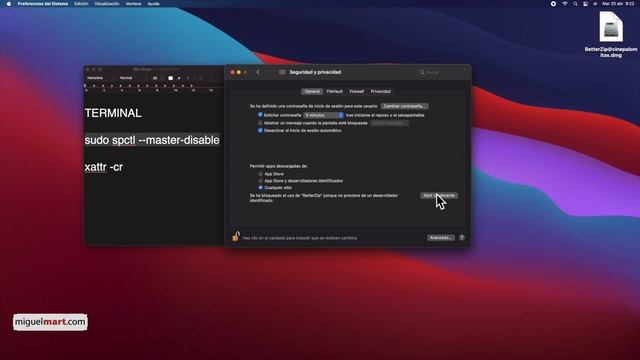Open the Ventana menu
This screenshot has width=640, height=360.
[x=133, y=4]
